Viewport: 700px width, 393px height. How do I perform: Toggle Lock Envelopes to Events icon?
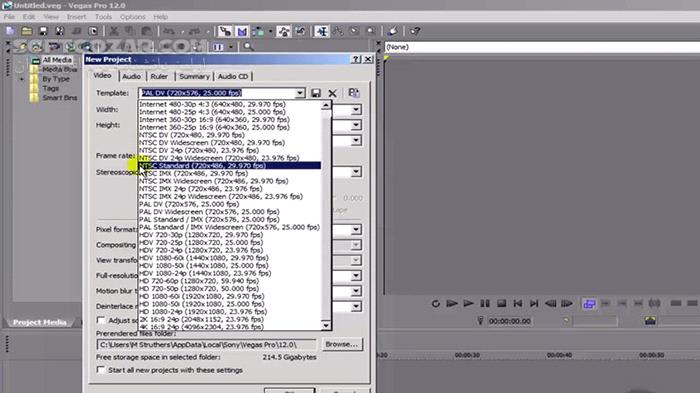point(283,31)
